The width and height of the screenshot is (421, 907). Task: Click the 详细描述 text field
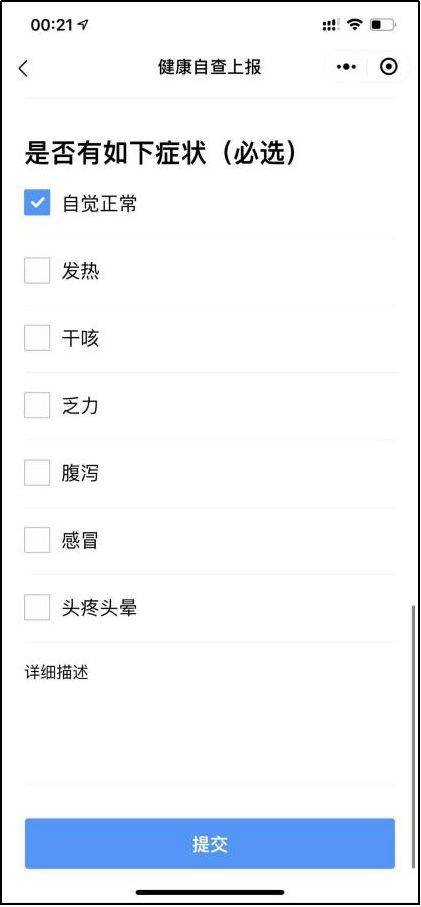210,713
